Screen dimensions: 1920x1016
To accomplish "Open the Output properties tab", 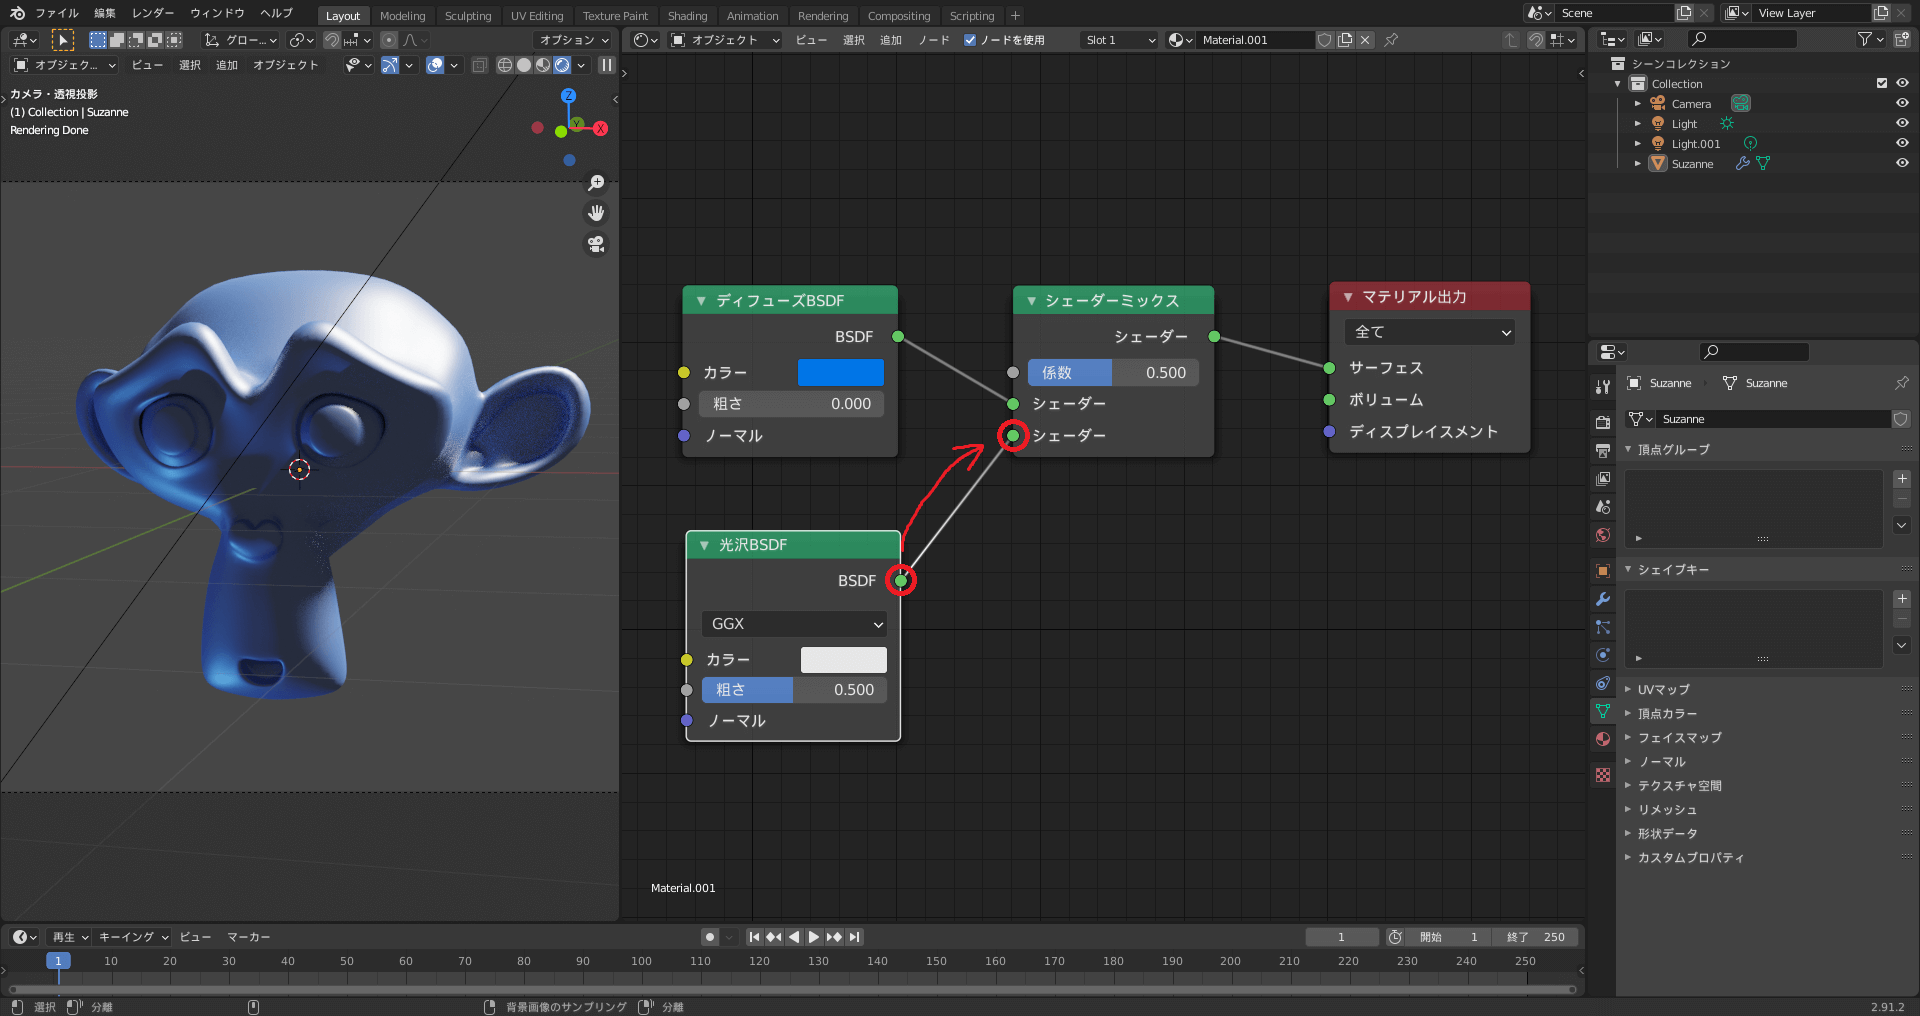I will 1603,451.
